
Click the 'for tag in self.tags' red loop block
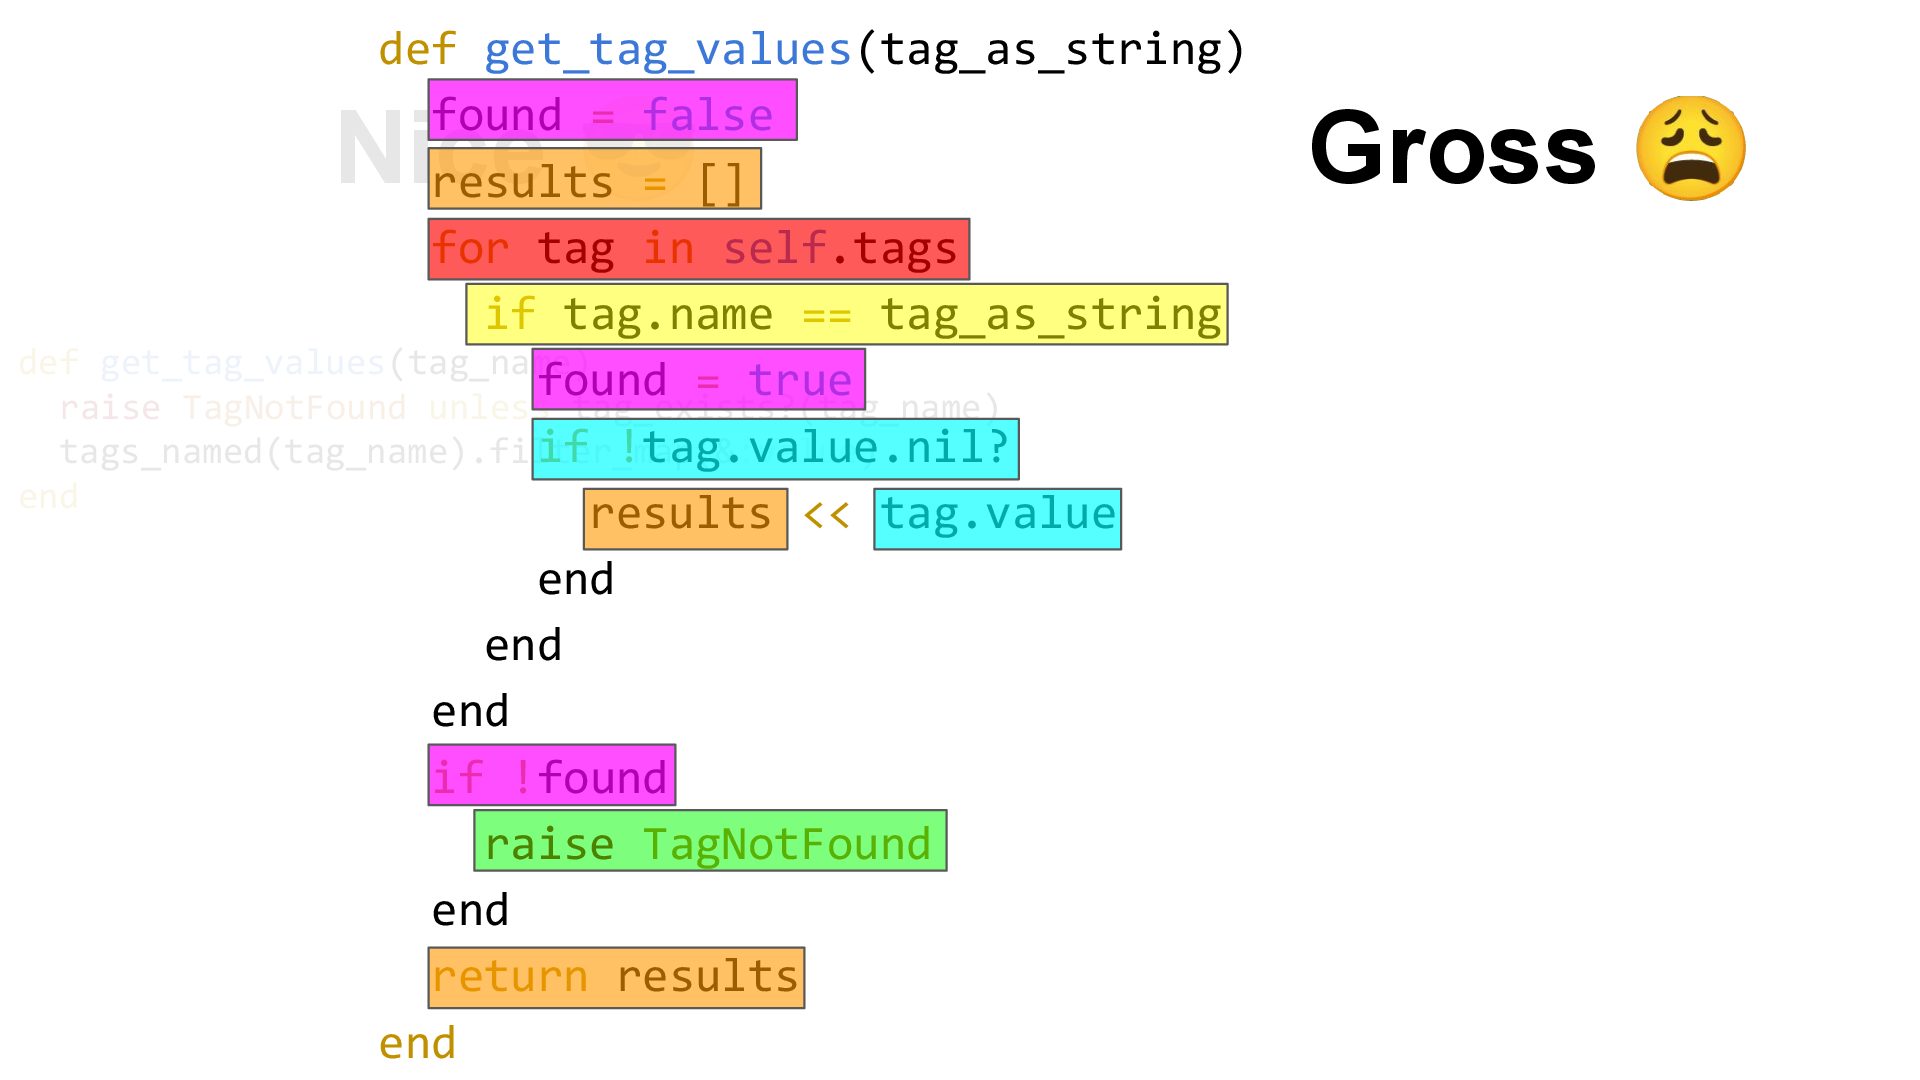699,248
